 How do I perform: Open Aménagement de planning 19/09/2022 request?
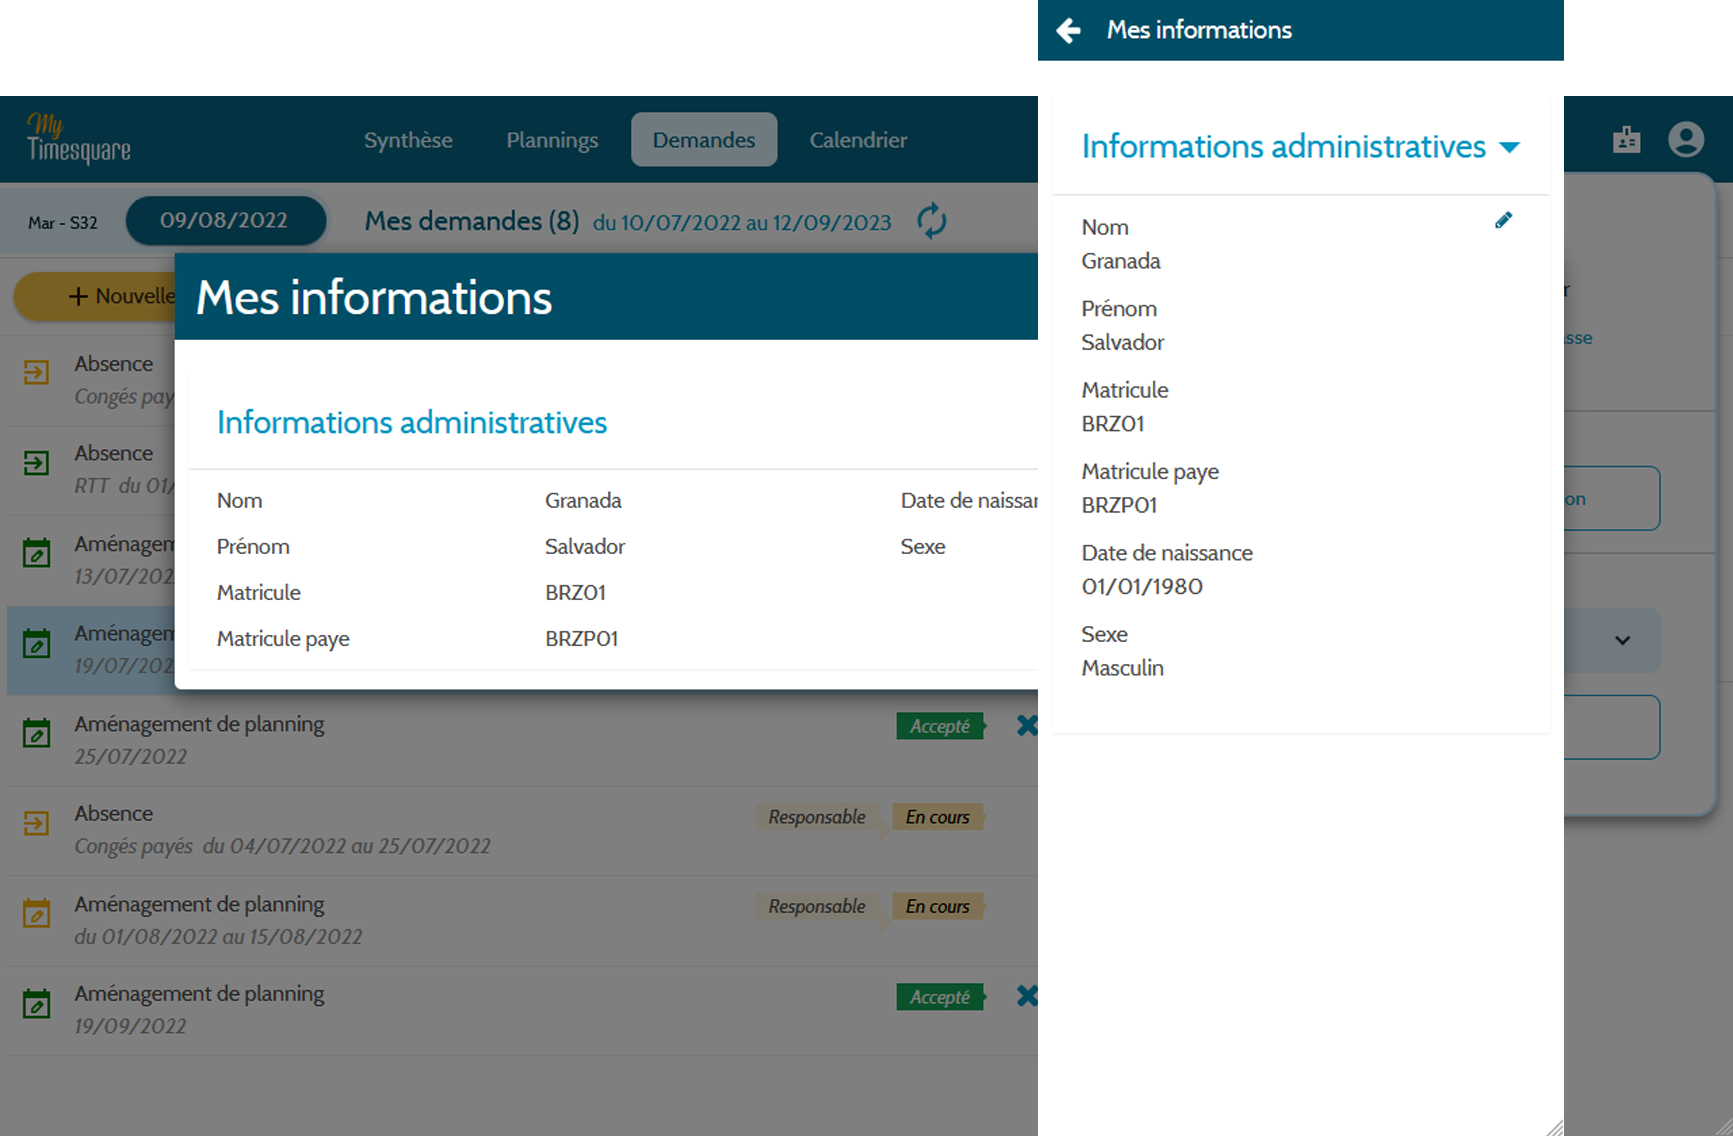click(x=523, y=1010)
